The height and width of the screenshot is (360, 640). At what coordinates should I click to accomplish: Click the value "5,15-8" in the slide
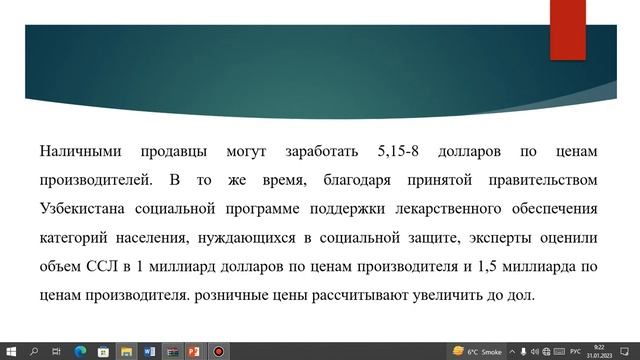(x=398, y=151)
